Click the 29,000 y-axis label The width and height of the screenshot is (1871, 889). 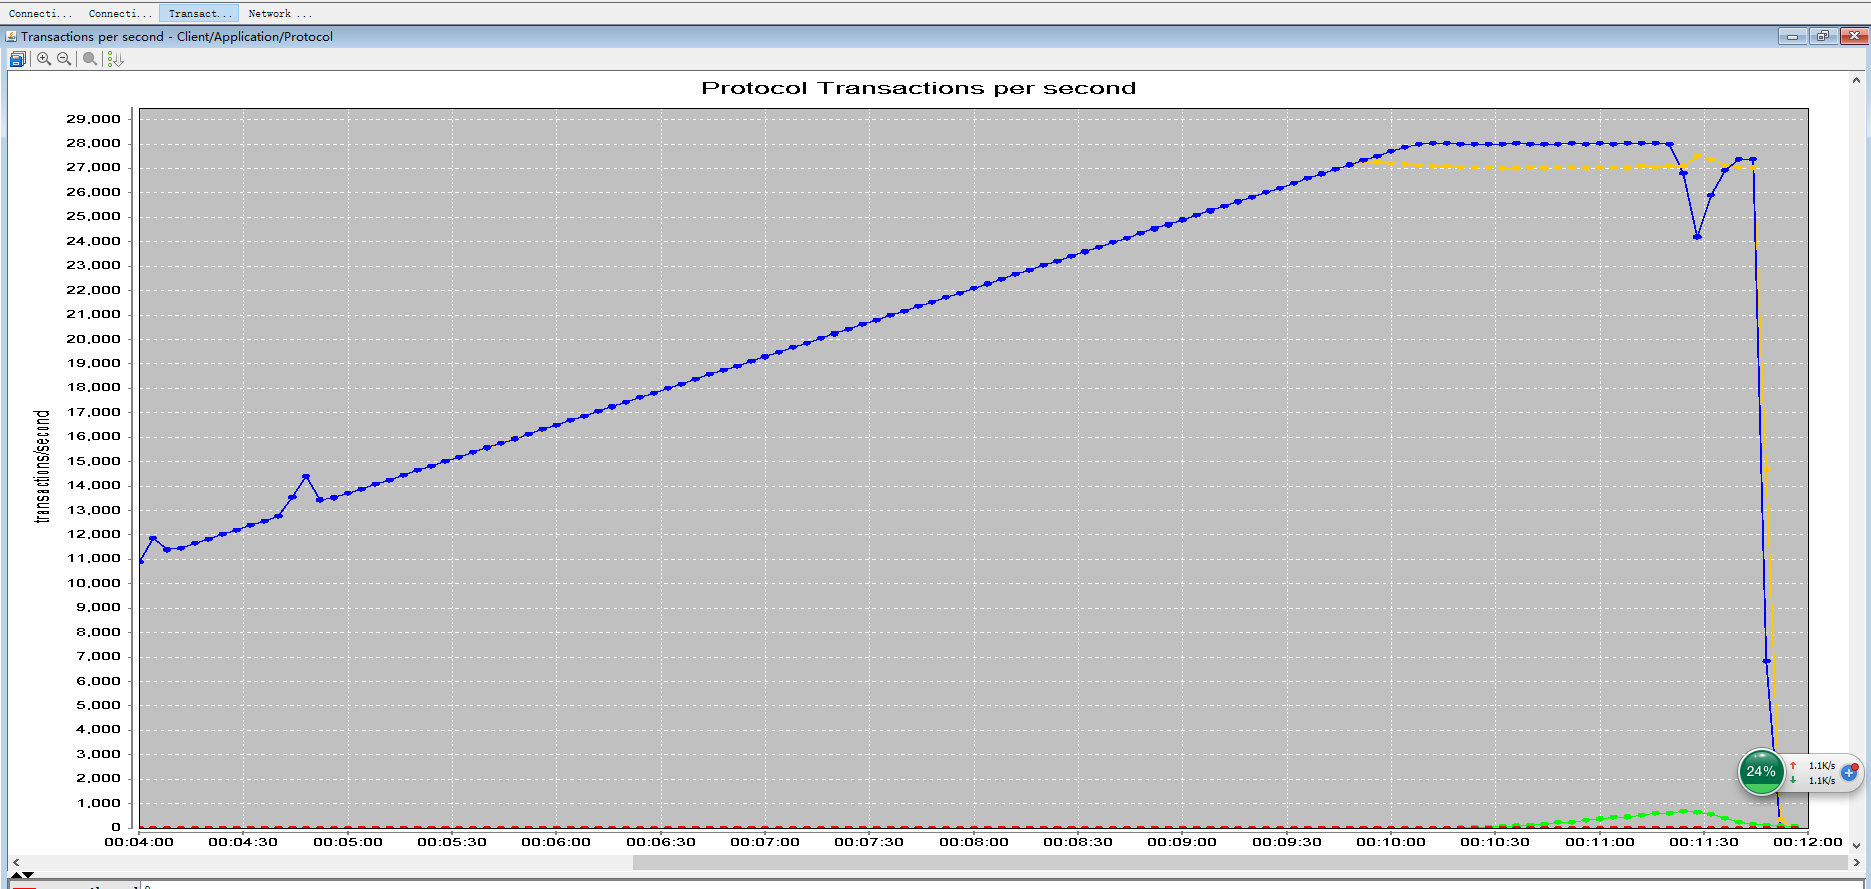pyautogui.click(x=93, y=119)
